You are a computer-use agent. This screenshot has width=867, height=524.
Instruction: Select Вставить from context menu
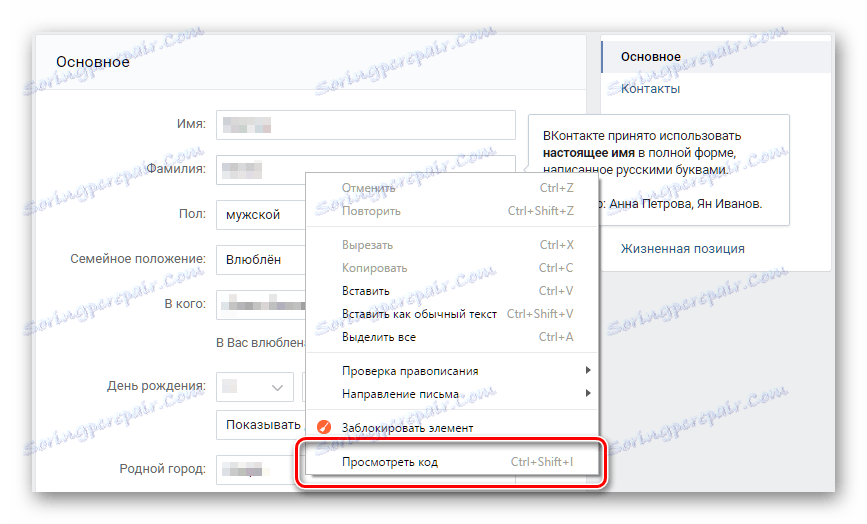pos(452,291)
